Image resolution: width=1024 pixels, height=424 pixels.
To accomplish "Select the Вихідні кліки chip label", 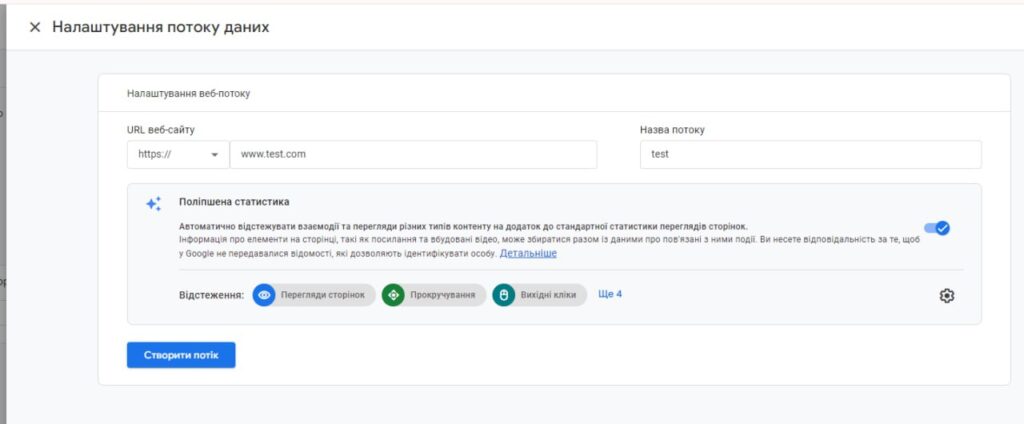I will [x=548, y=295].
